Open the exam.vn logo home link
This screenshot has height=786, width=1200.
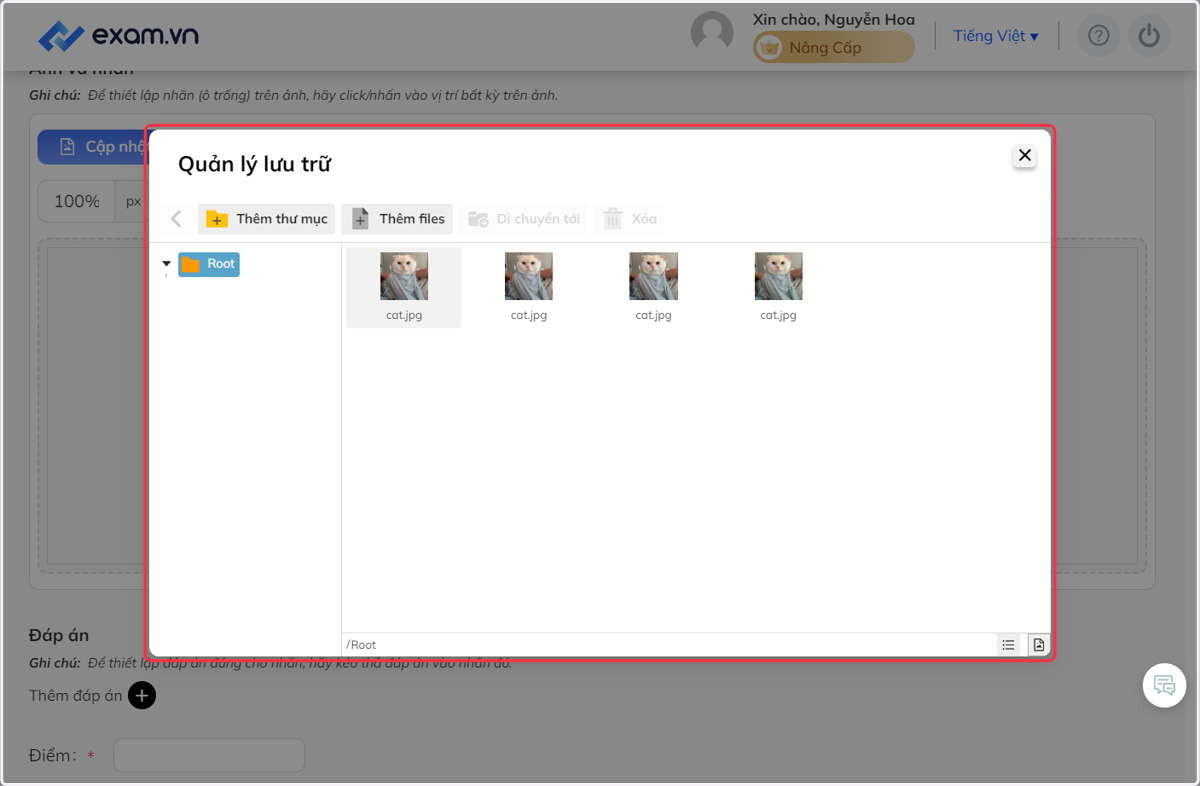coord(118,36)
